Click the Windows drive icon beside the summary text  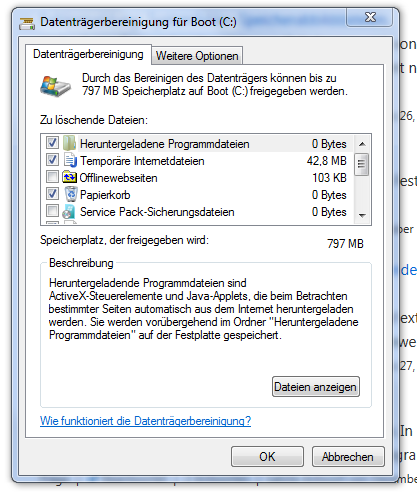[x=55, y=86]
